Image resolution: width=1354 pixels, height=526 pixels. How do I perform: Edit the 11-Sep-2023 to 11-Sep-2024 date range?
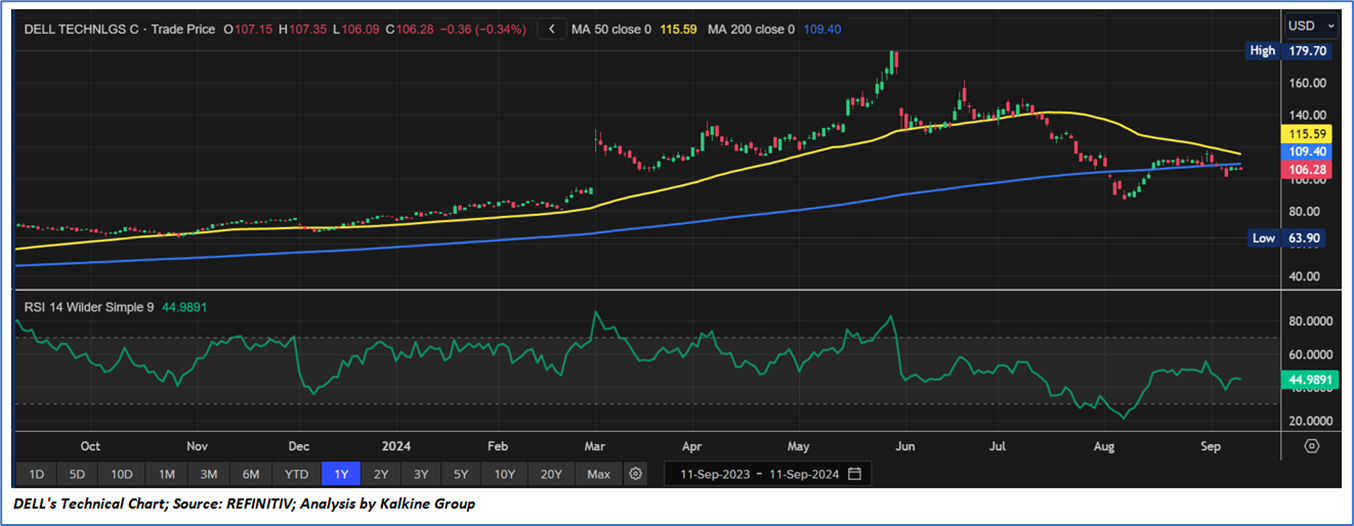pyautogui.click(x=757, y=473)
